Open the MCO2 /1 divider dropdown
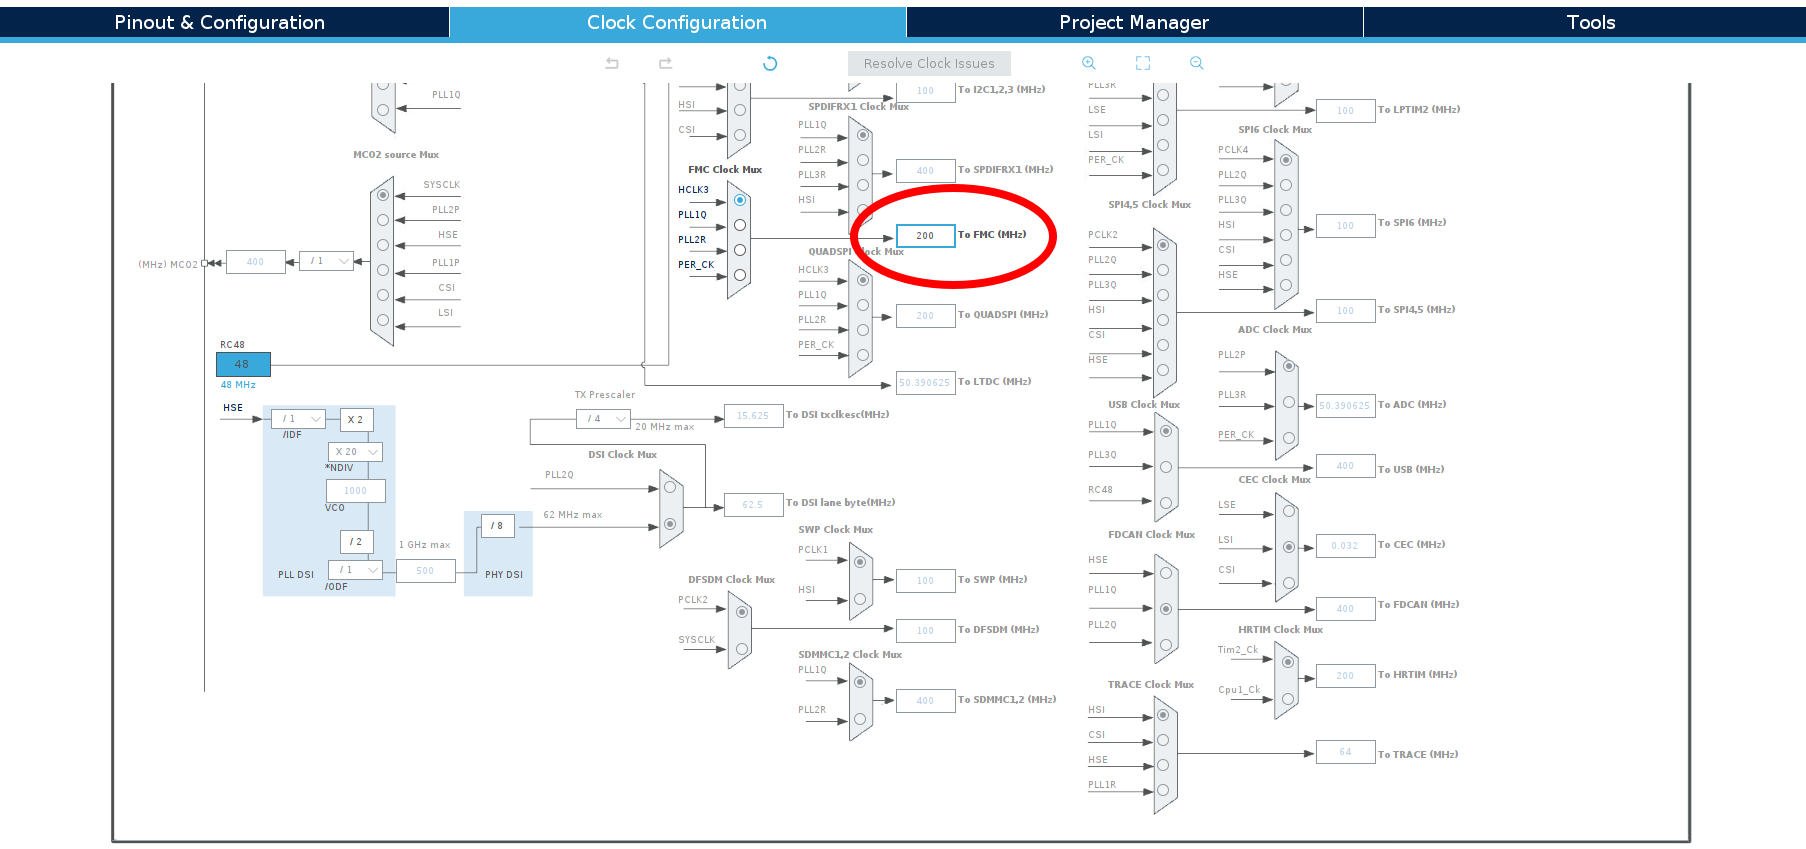The image size is (1806, 849). (327, 261)
